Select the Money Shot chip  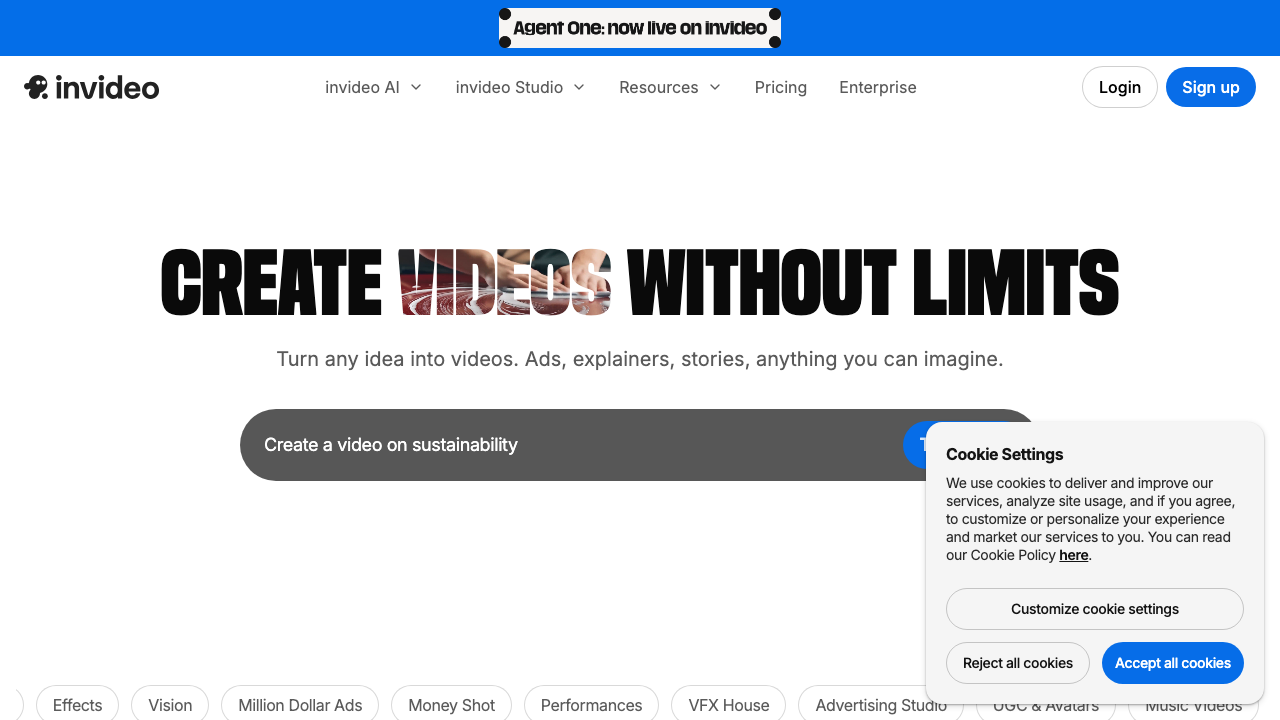(451, 704)
